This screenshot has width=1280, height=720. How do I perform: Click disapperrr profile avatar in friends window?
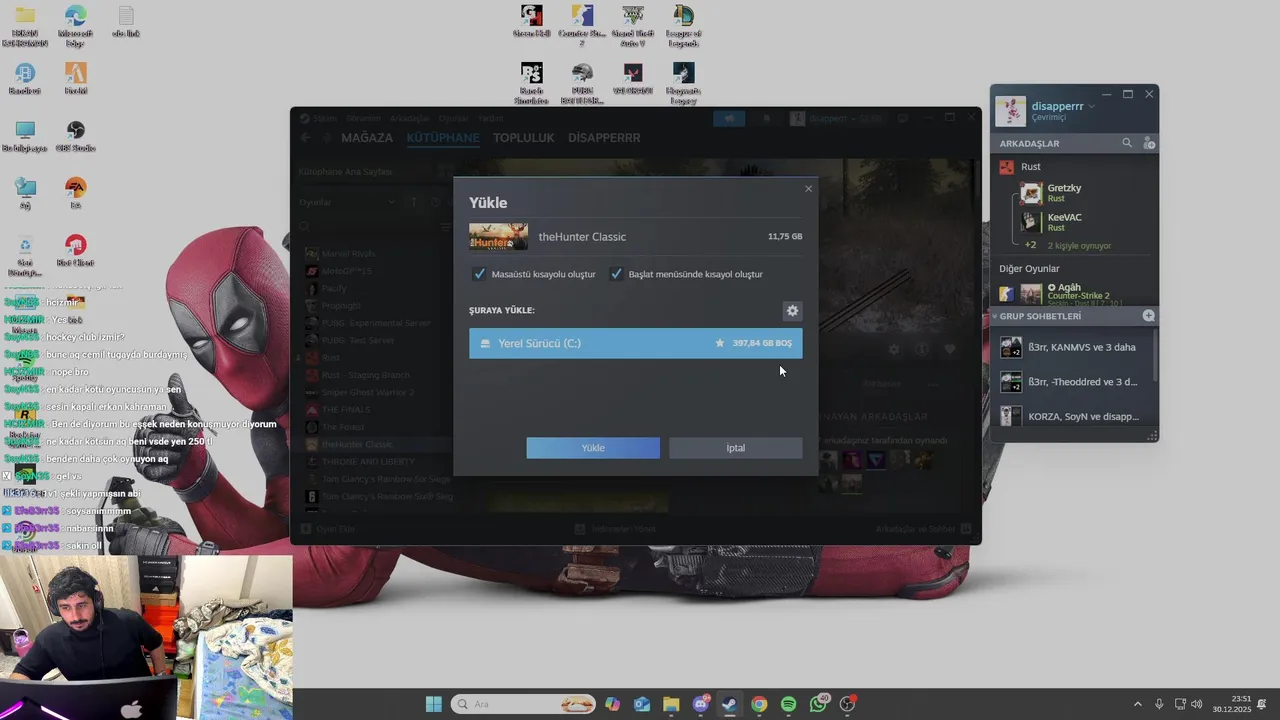click(1011, 111)
